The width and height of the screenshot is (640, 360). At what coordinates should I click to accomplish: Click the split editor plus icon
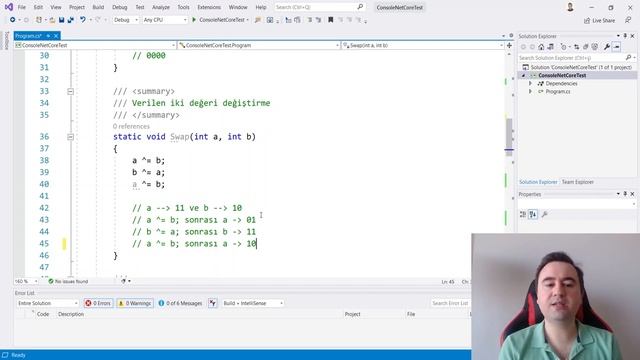point(509,45)
